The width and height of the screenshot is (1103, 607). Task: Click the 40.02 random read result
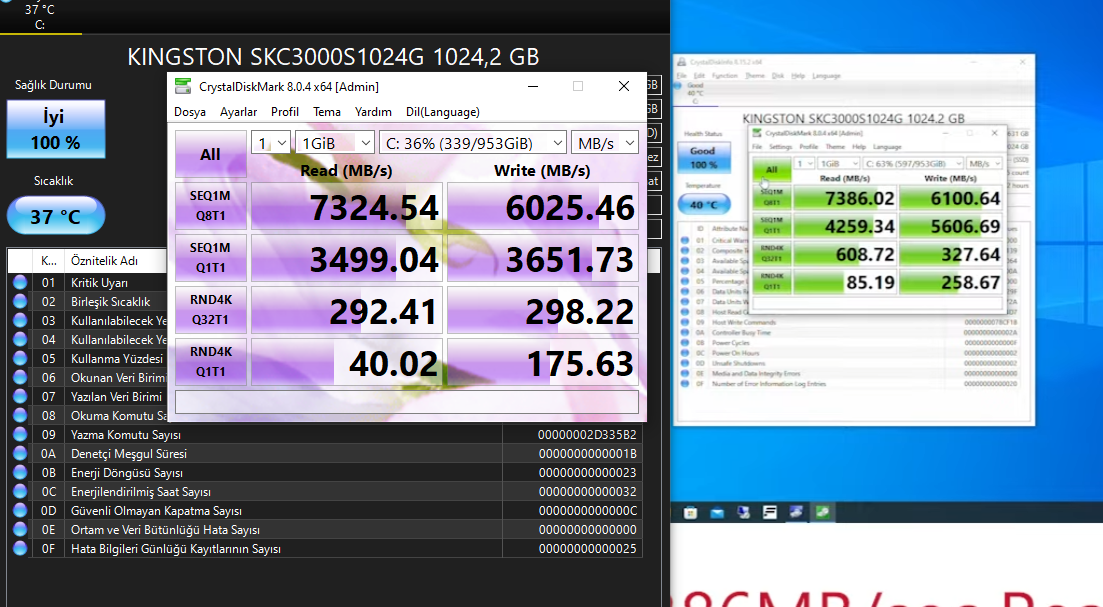coord(347,363)
